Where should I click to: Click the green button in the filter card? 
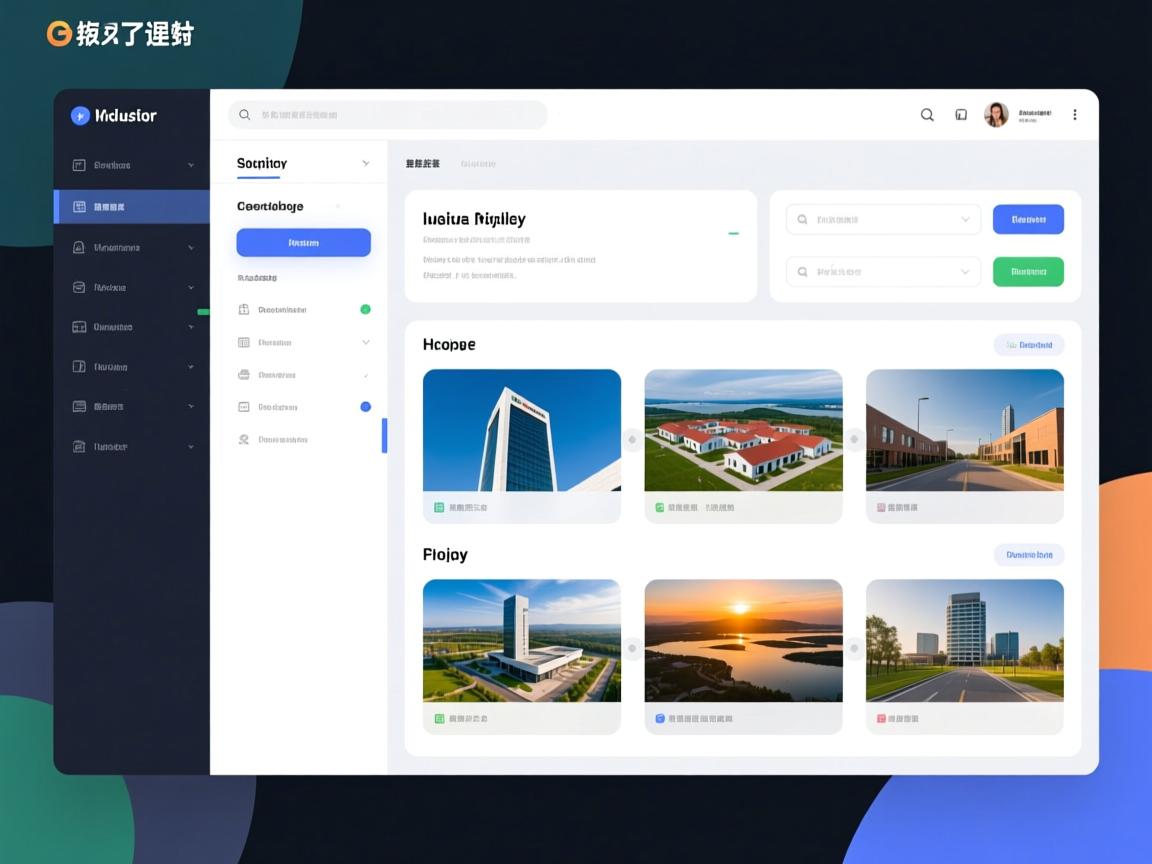pyautogui.click(x=1027, y=271)
